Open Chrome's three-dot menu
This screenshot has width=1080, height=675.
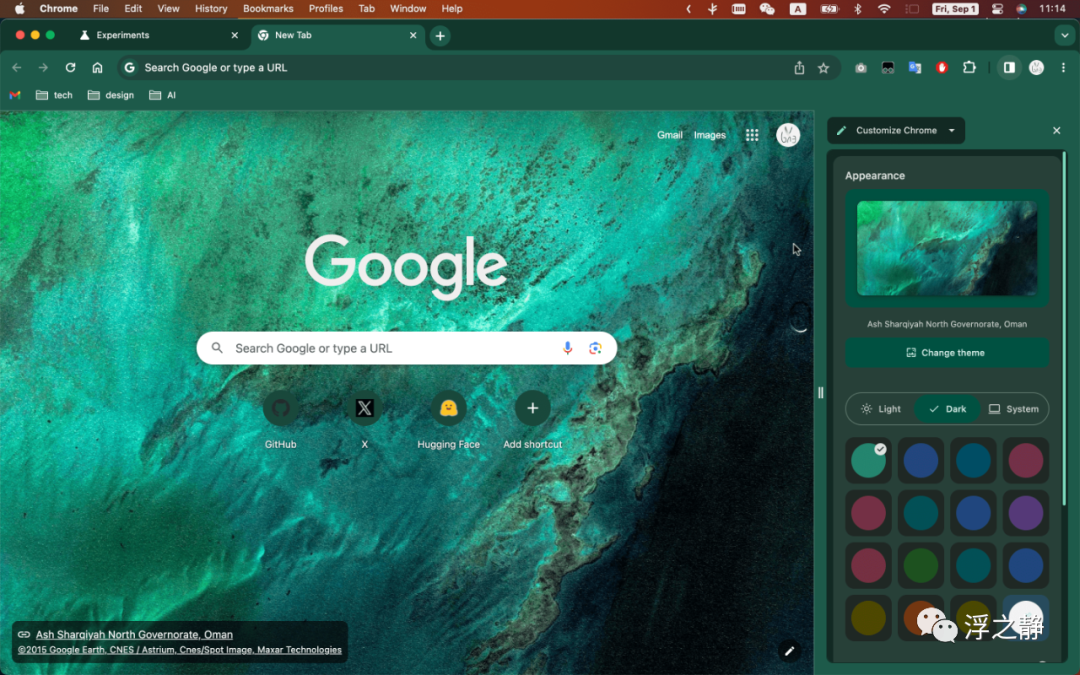point(1063,68)
